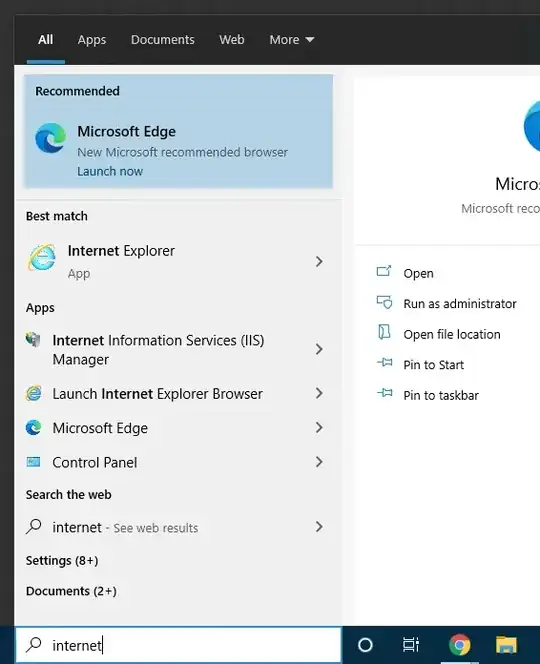Choose Pin to Start
The height and width of the screenshot is (664, 540).
click(x=433, y=365)
